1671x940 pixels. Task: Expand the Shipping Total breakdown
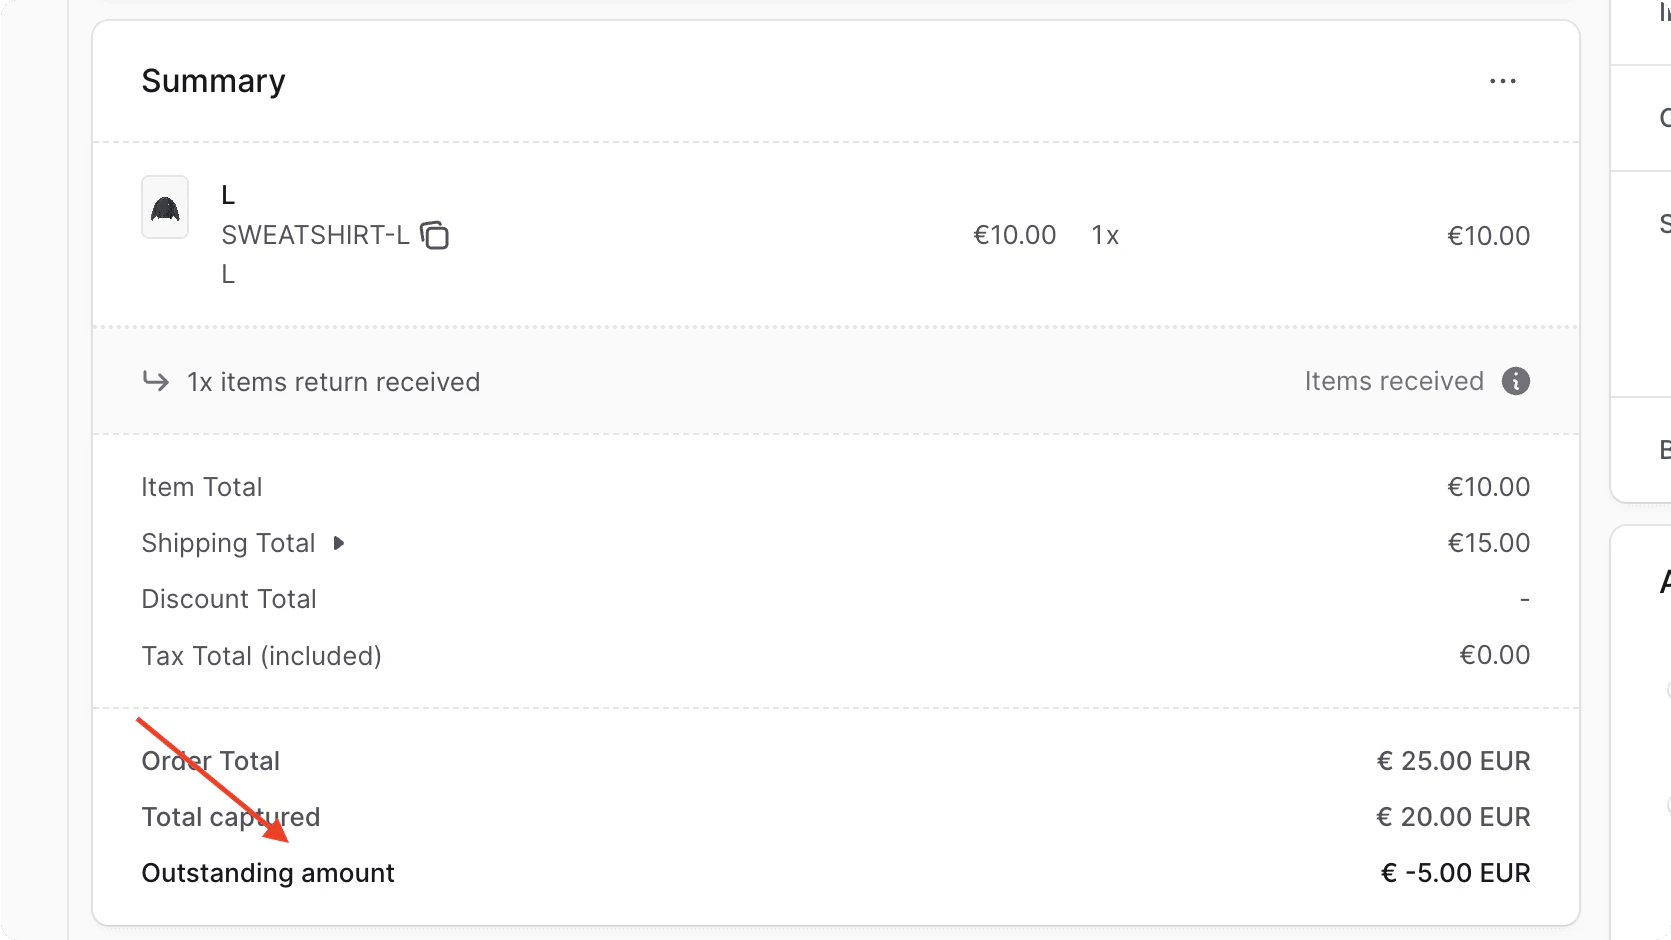tap(339, 543)
